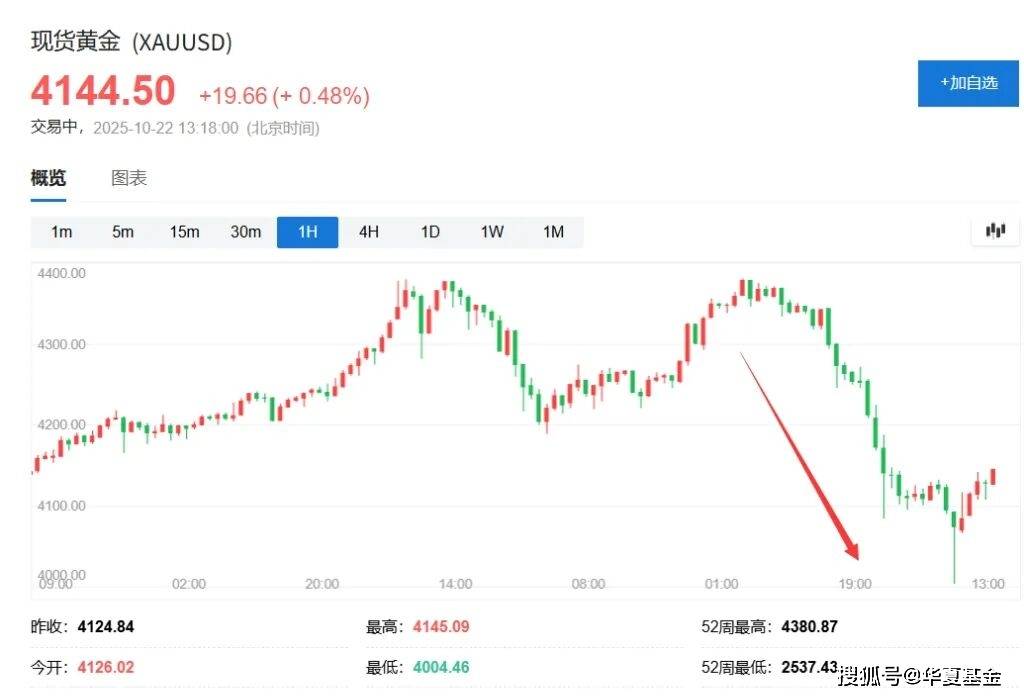The image size is (1024, 698).
Task: Choose the 1W weekly timeframe
Action: (x=492, y=232)
